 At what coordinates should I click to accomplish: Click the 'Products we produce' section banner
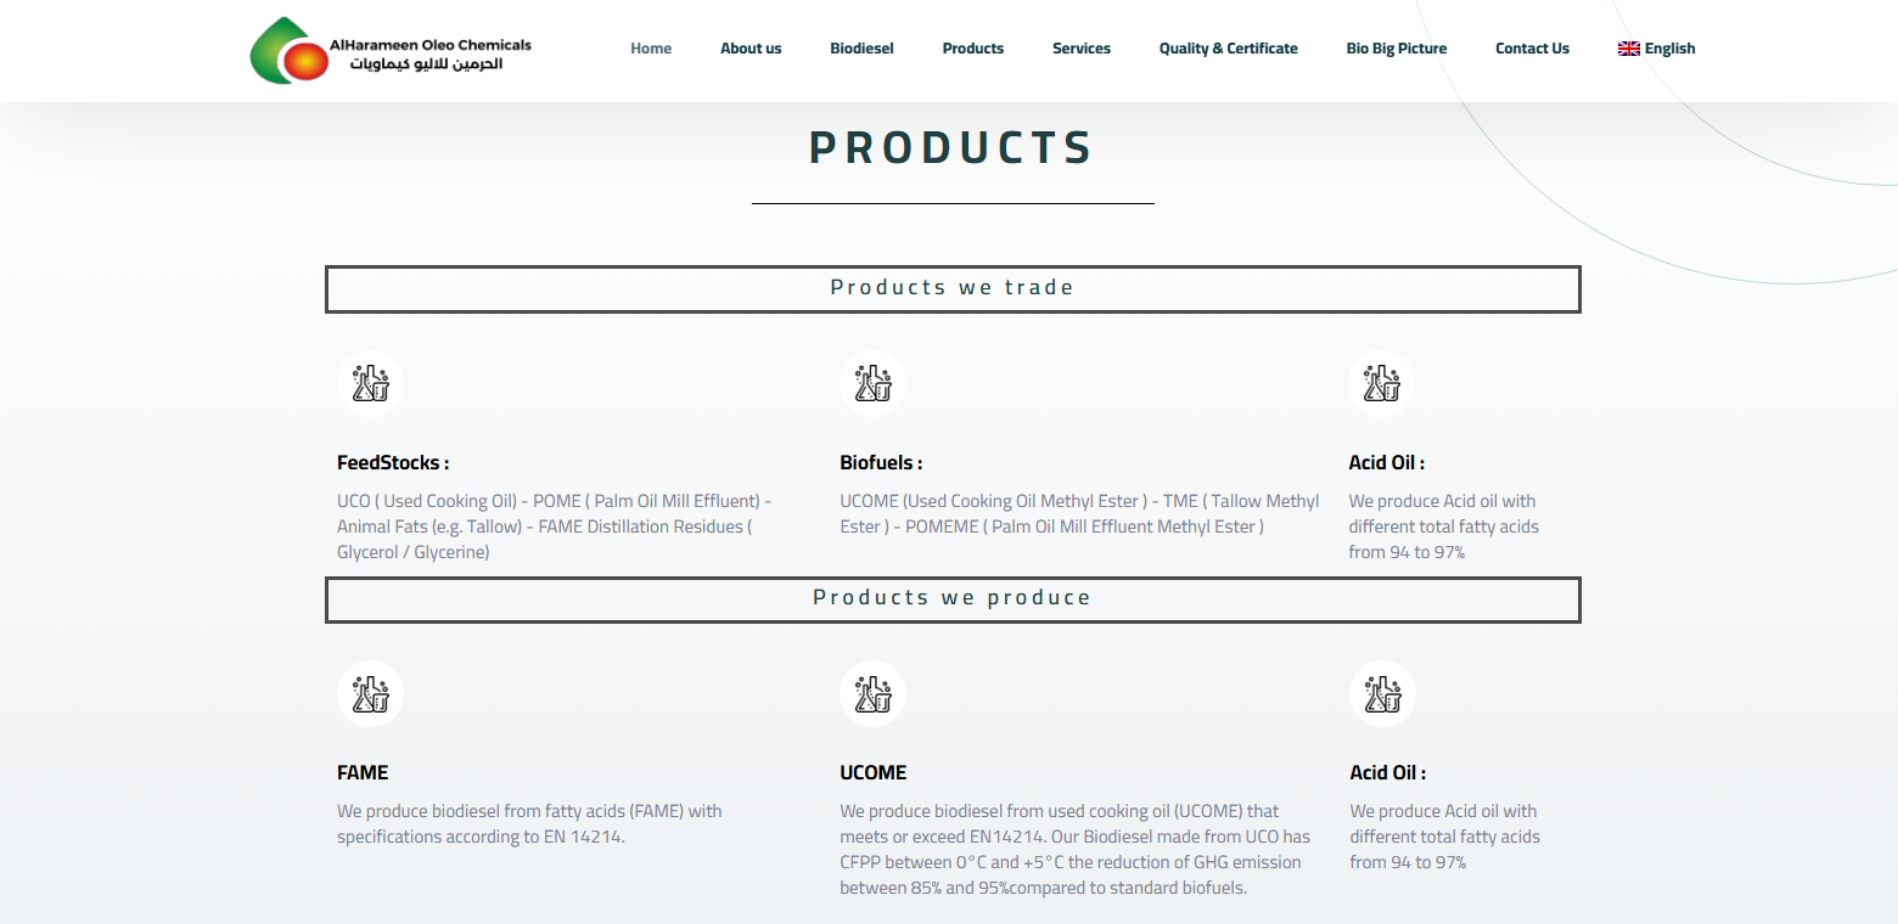pos(952,599)
